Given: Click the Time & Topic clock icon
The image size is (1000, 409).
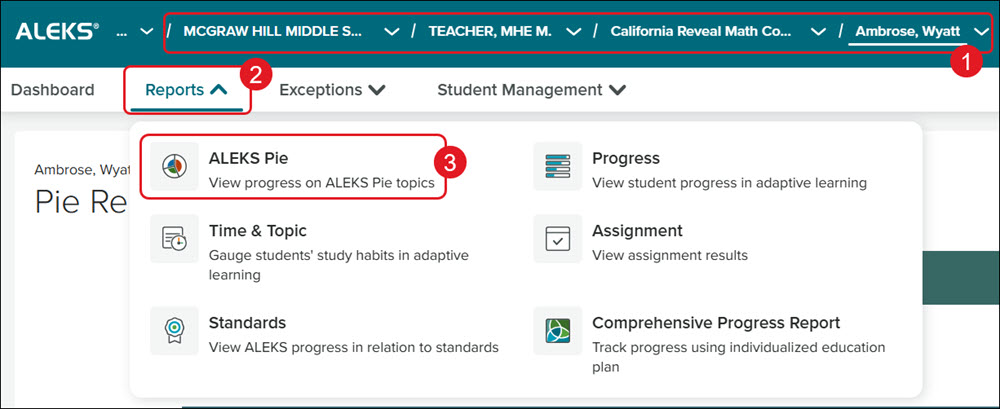Looking at the screenshot, I should (174, 239).
